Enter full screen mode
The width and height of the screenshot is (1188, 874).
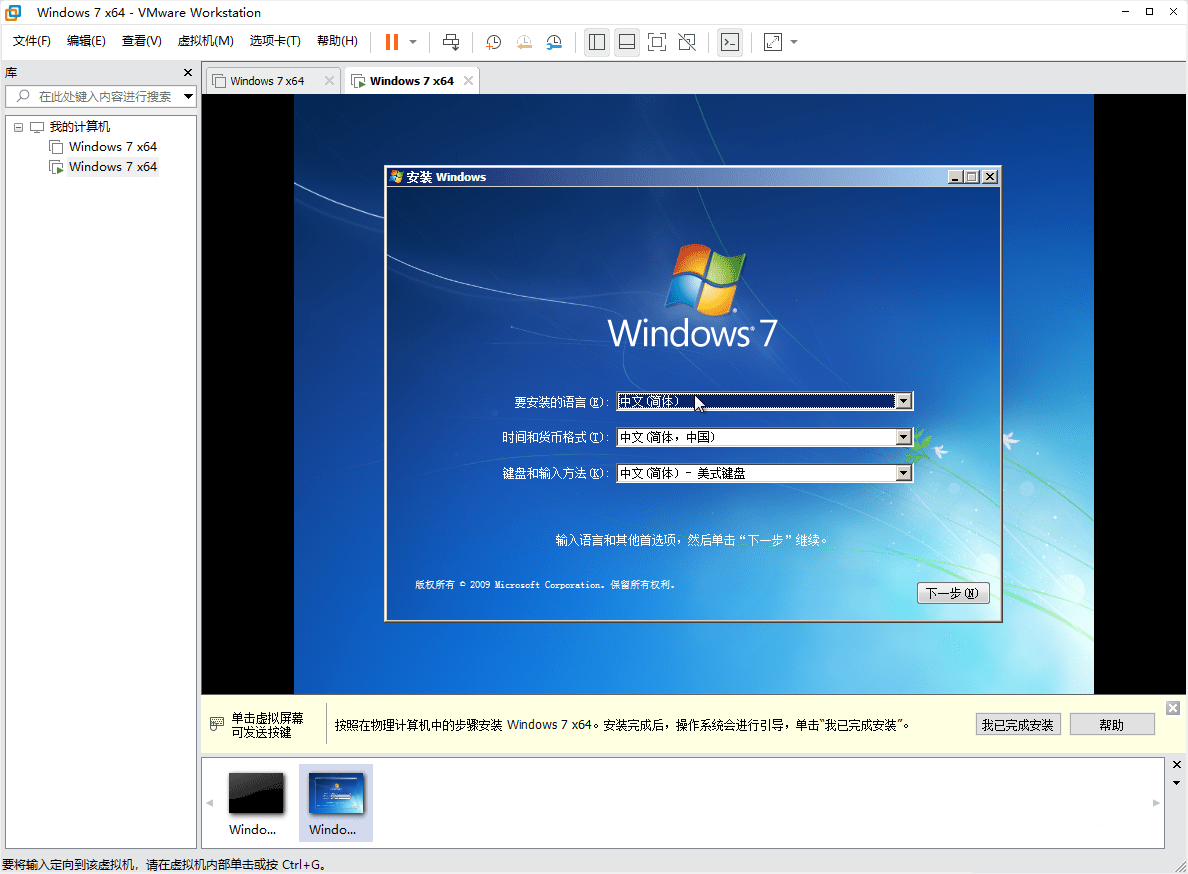click(x=657, y=42)
